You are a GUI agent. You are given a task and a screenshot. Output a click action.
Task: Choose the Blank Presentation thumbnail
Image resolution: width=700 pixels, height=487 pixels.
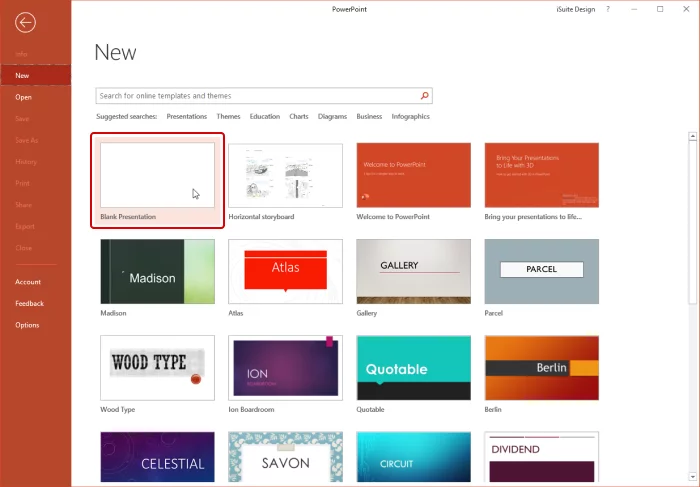[158, 175]
